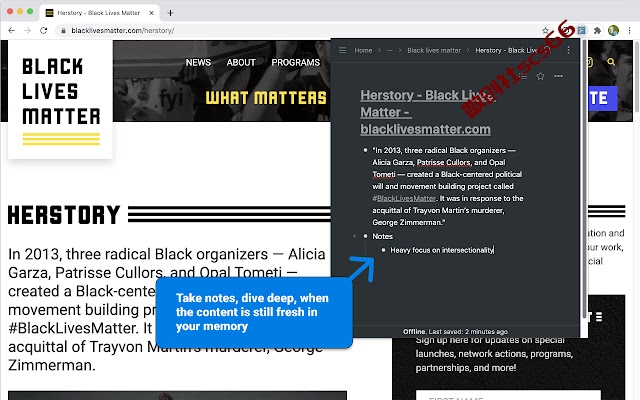Go to Black lives matter breadcrumb

coord(434,50)
